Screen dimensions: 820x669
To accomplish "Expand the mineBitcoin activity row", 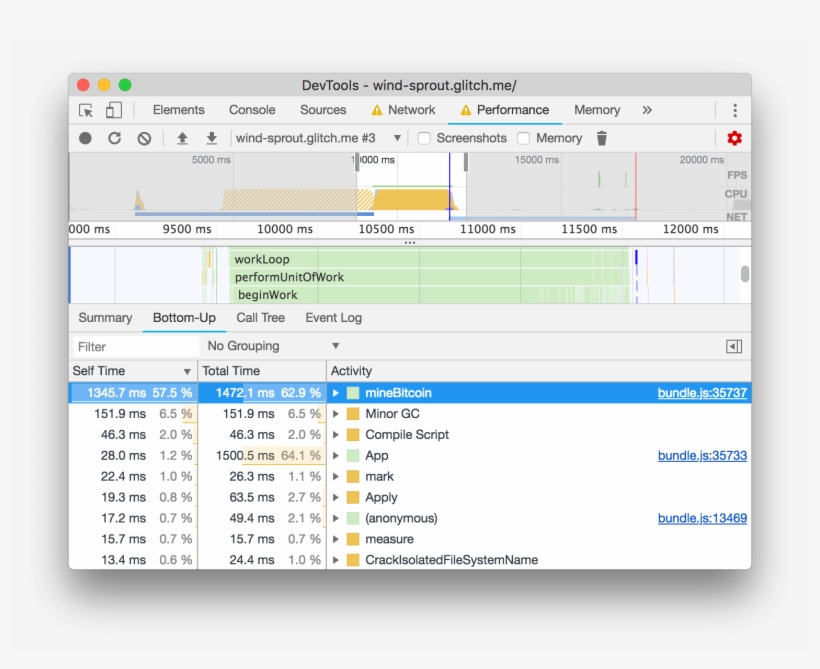I will pos(336,393).
